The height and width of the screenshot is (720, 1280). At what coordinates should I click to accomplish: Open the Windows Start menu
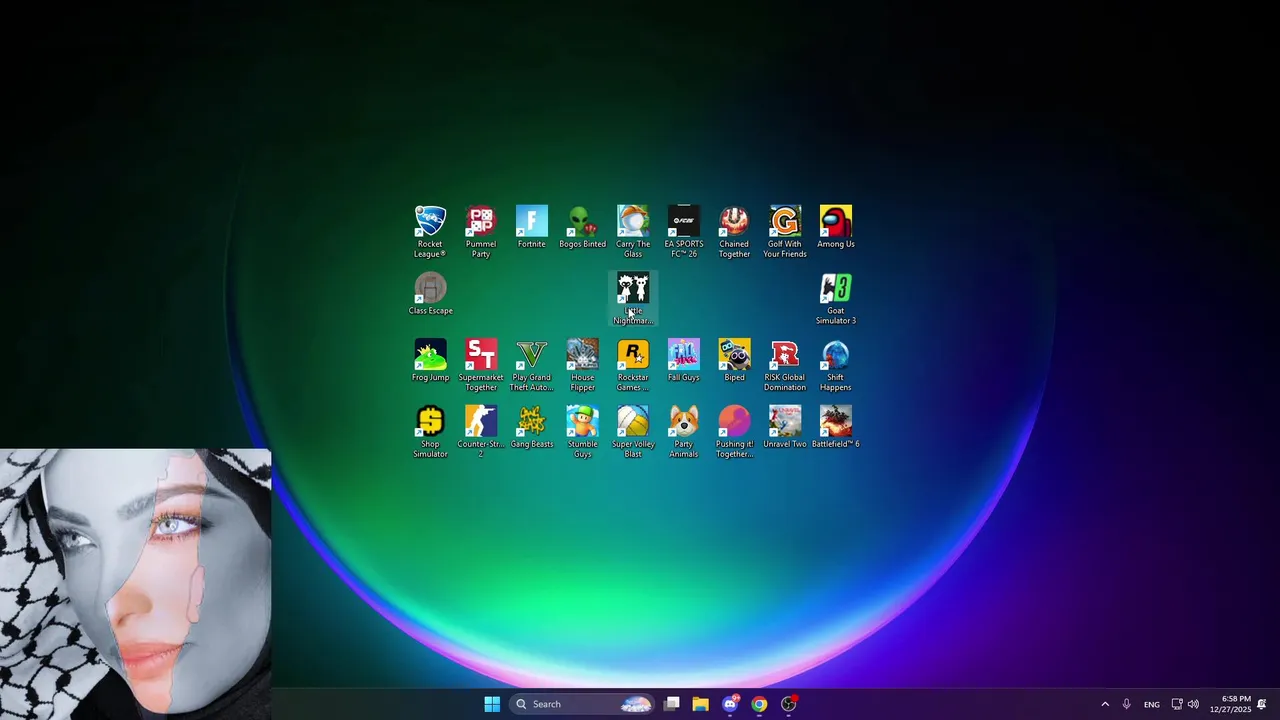492,704
